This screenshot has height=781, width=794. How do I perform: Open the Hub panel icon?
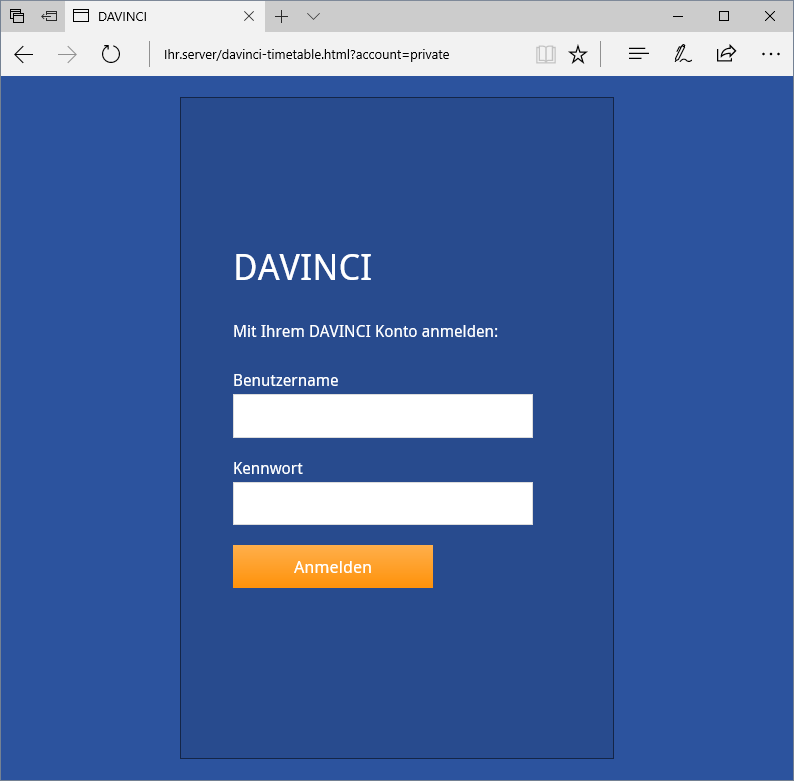tap(639, 54)
